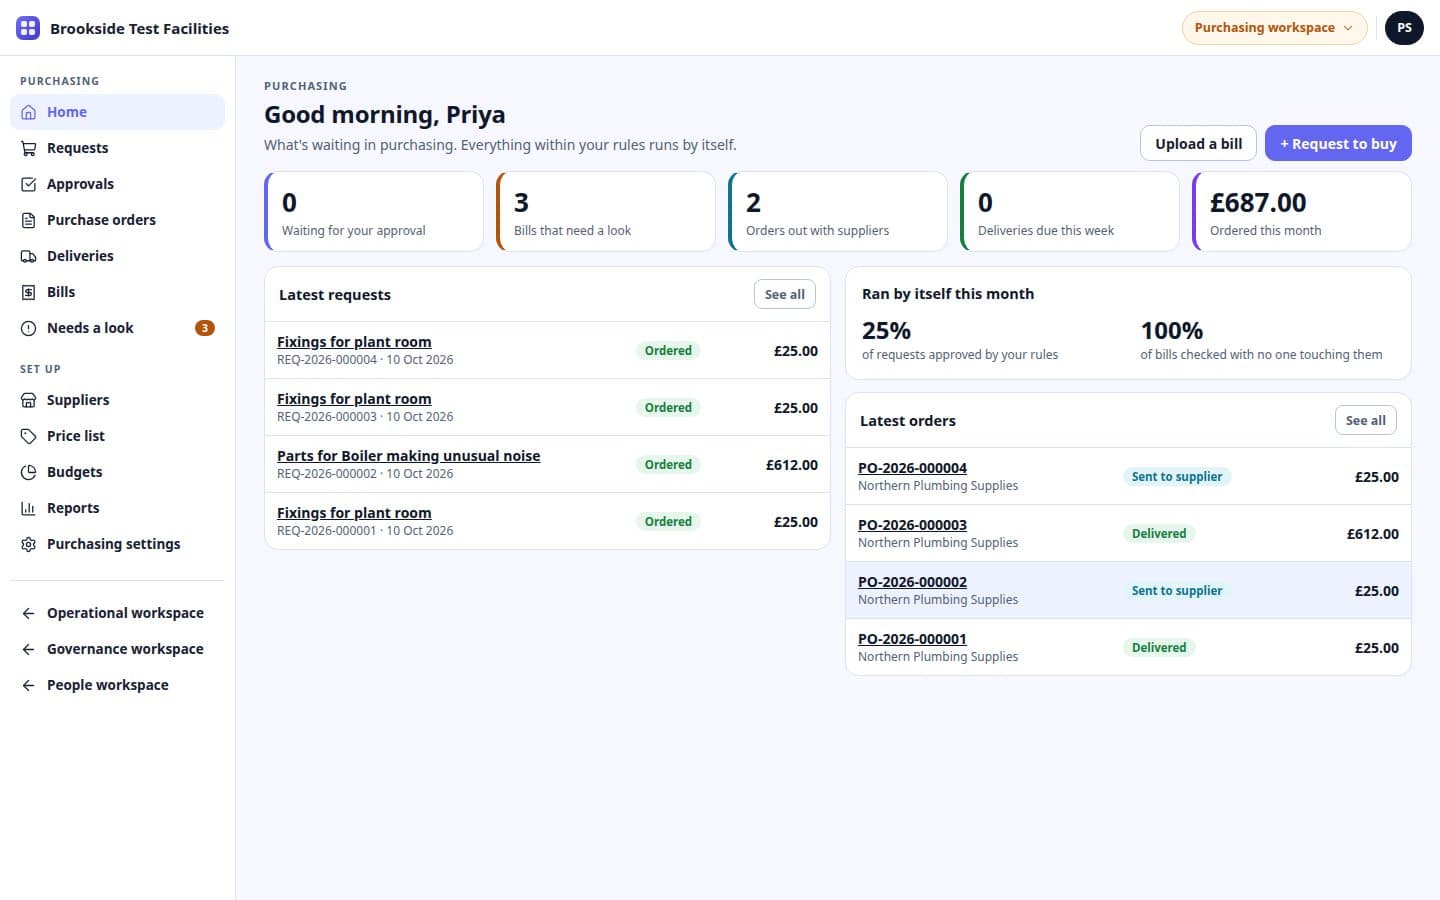Click the Purchase orders document icon
The height and width of the screenshot is (900, 1440).
(x=28, y=220)
